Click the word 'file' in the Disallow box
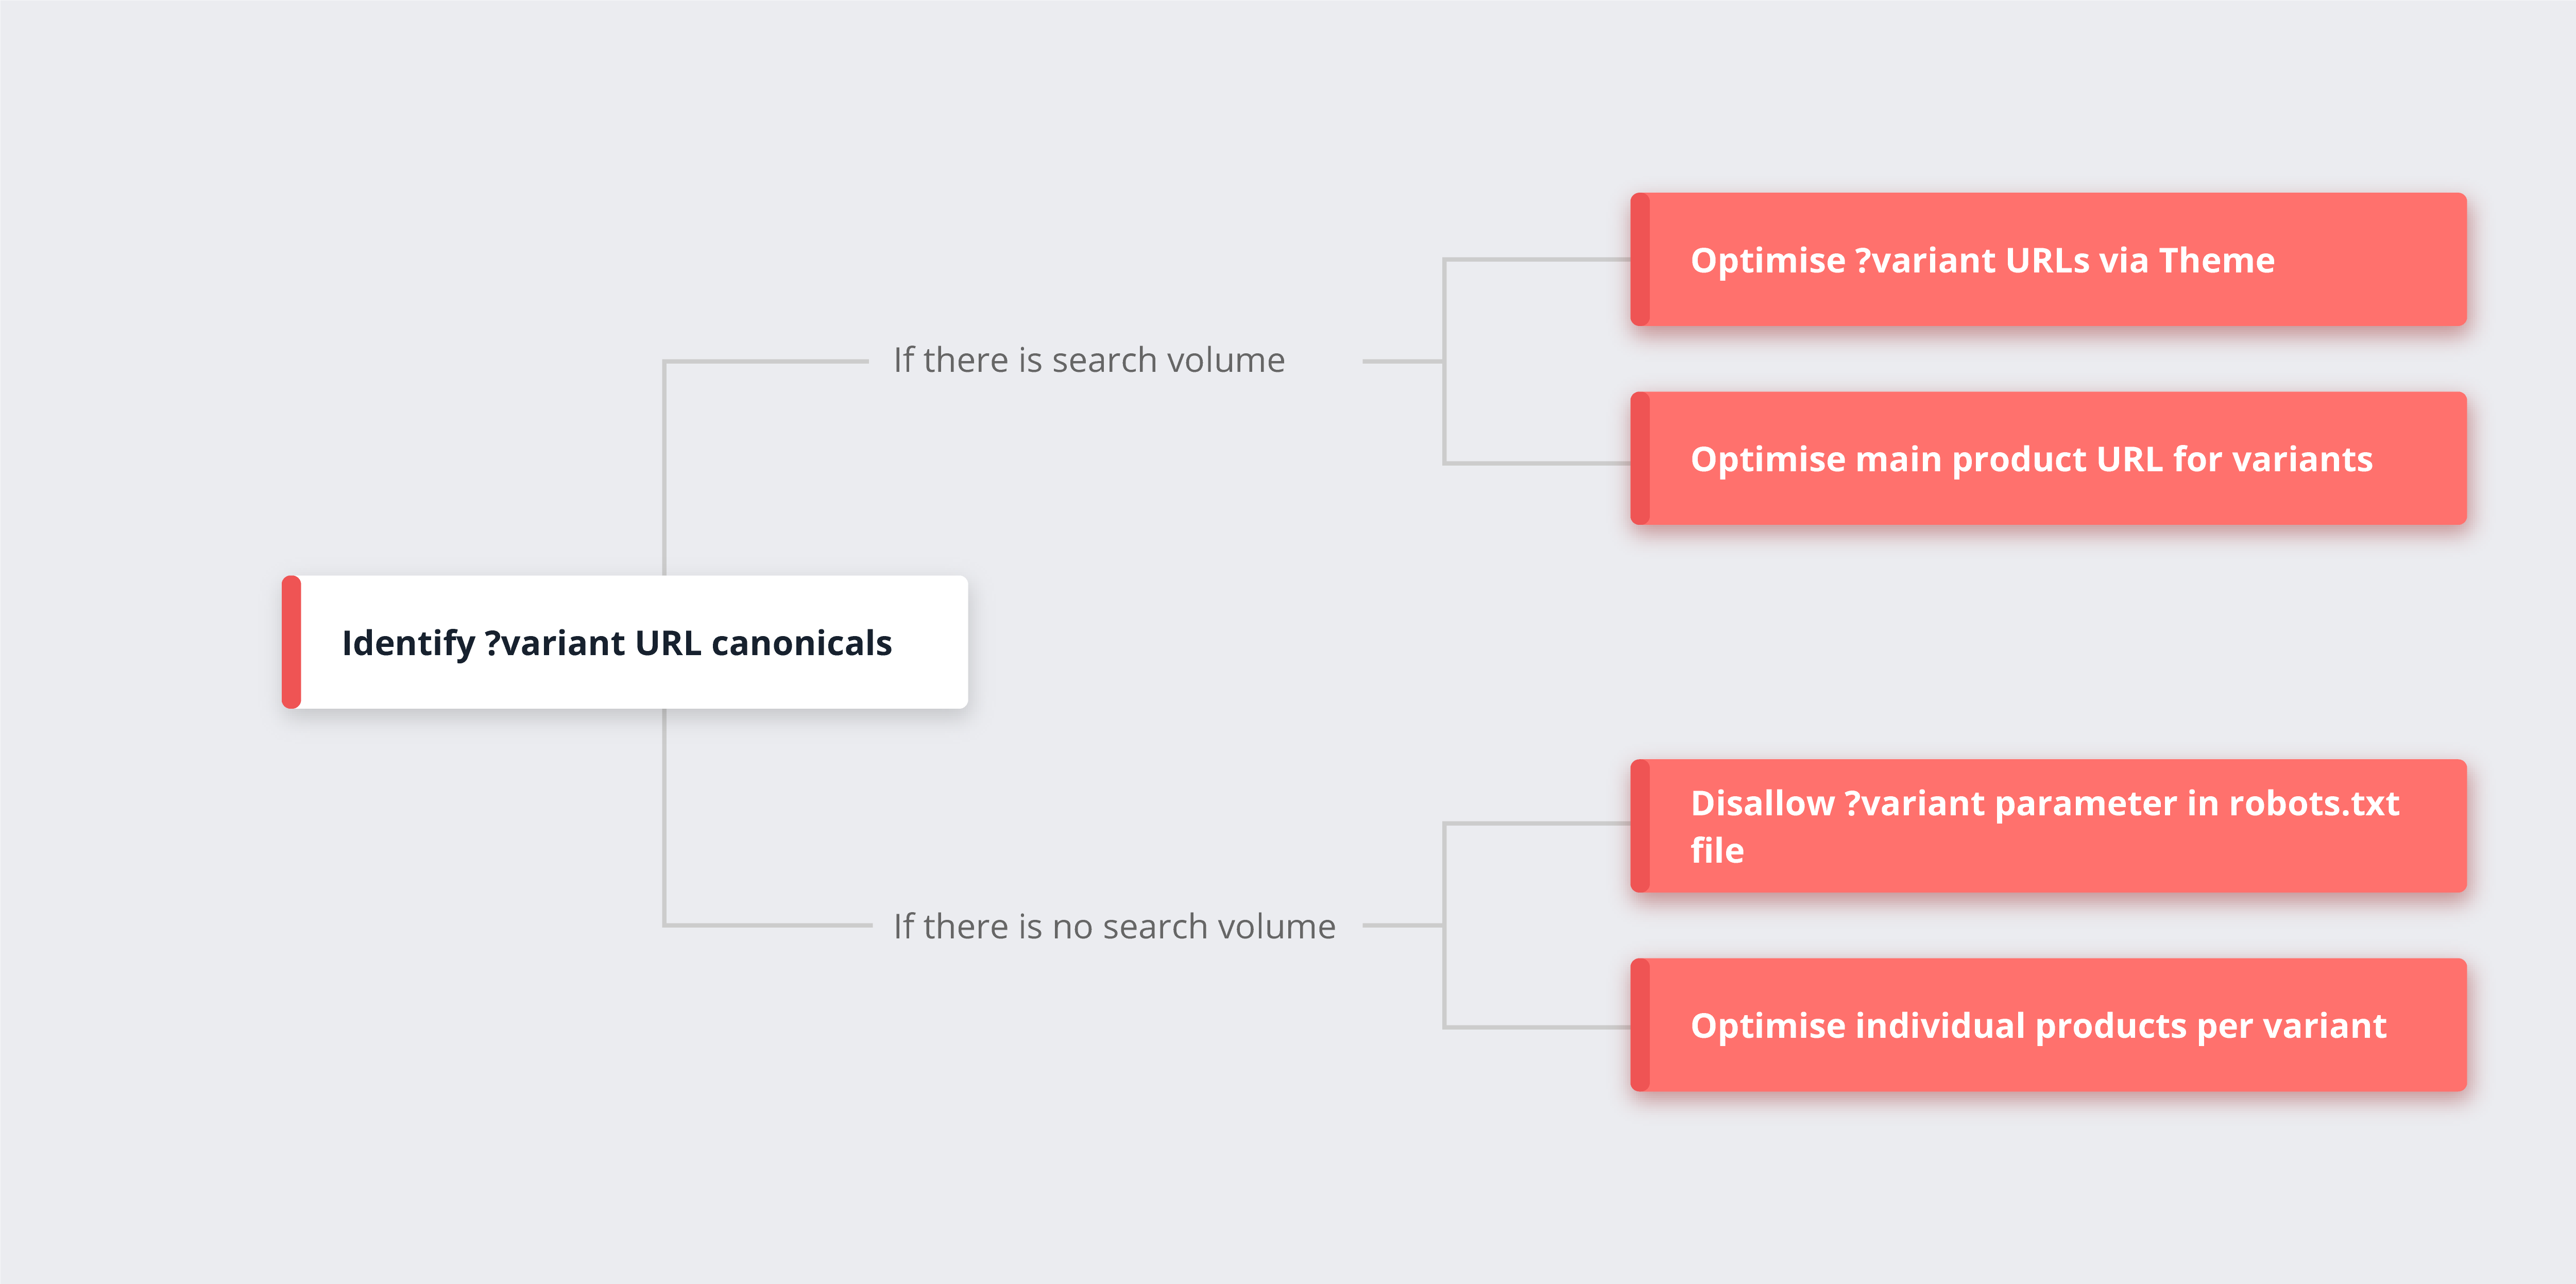 [x=1717, y=850]
